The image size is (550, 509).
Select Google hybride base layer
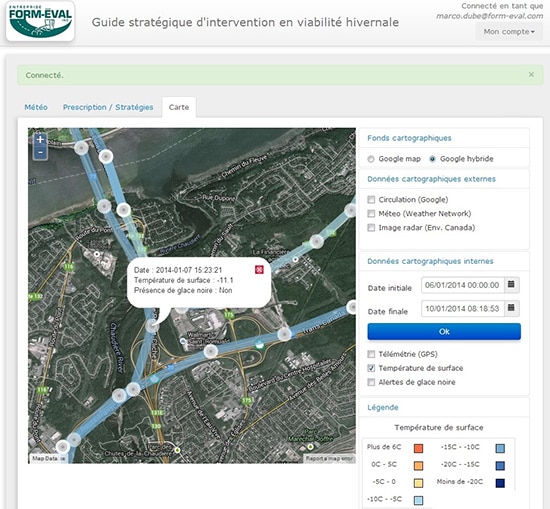[432, 159]
